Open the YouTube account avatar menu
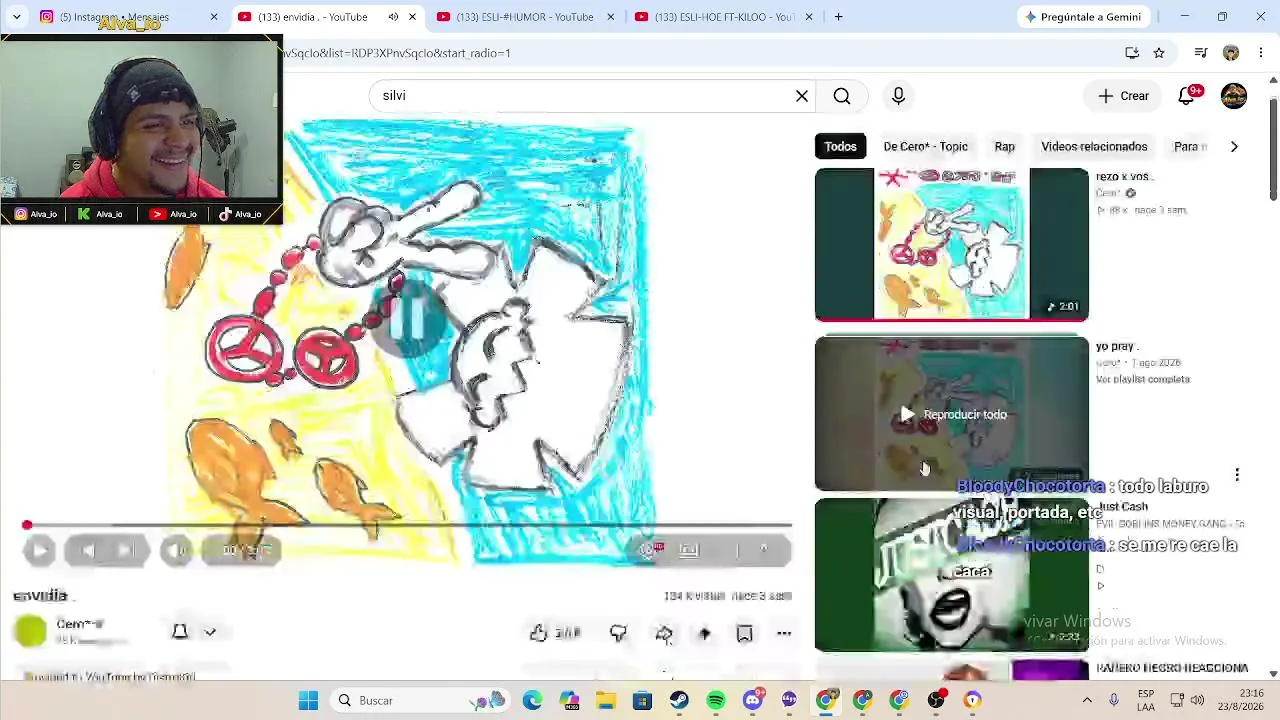Image resolution: width=1280 pixels, height=720 pixels. pos(1234,96)
